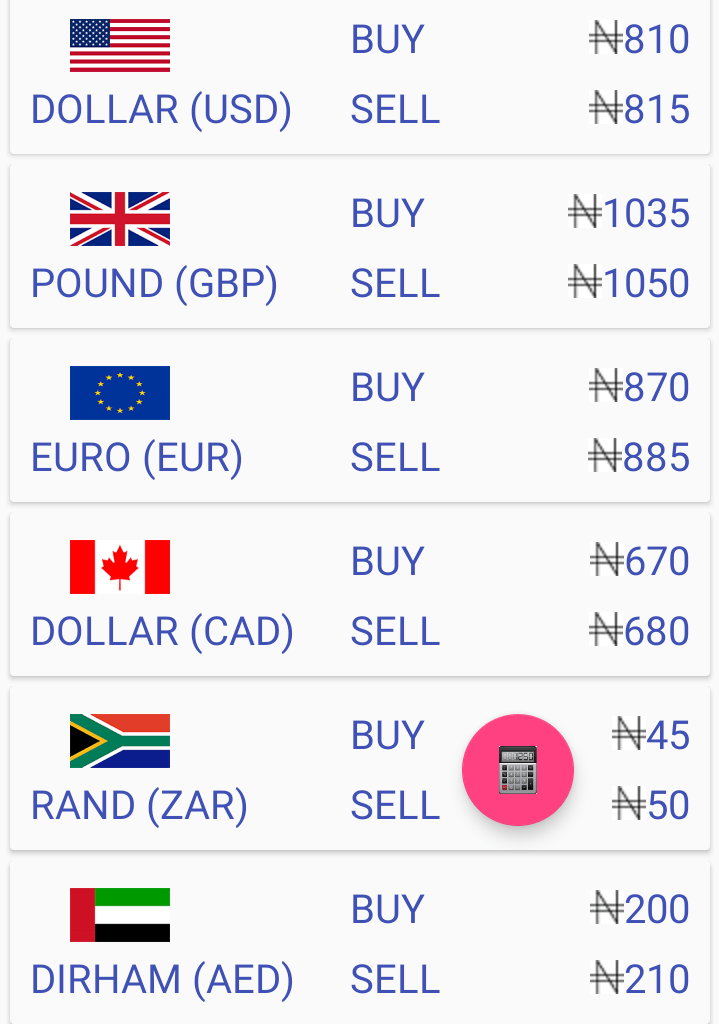719x1024 pixels.
Task: Select the POUND (GBP) label
Action: click(155, 283)
